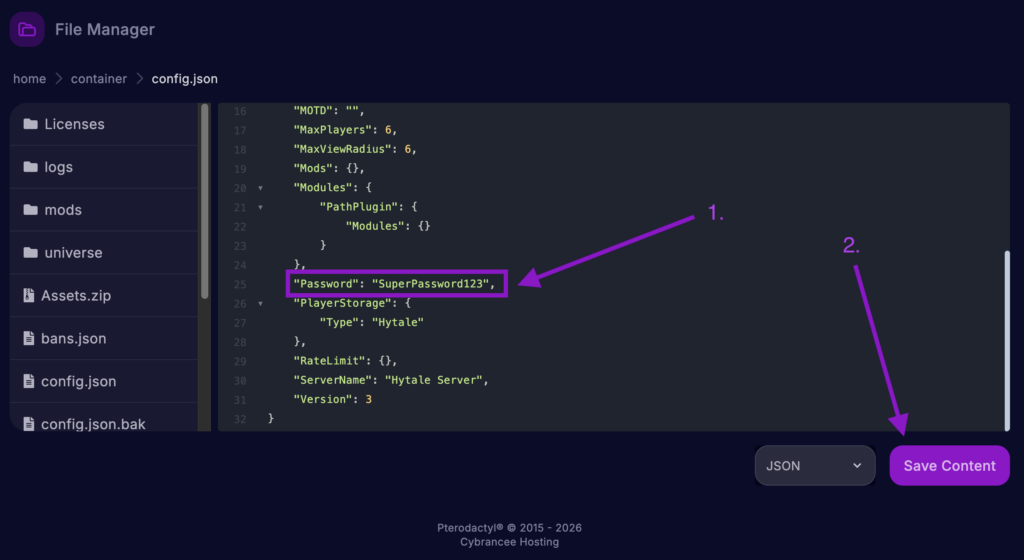Place cursor in the "SuperPassword123" value
Image resolution: width=1024 pixels, height=560 pixels.
pos(430,284)
